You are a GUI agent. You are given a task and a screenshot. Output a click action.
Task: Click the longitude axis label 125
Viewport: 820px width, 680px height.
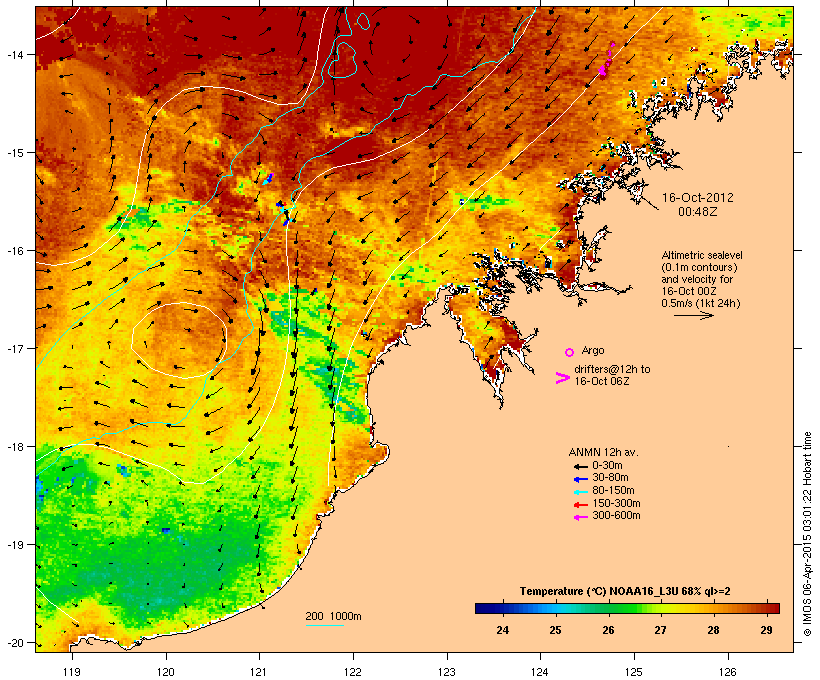[x=634, y=672]
